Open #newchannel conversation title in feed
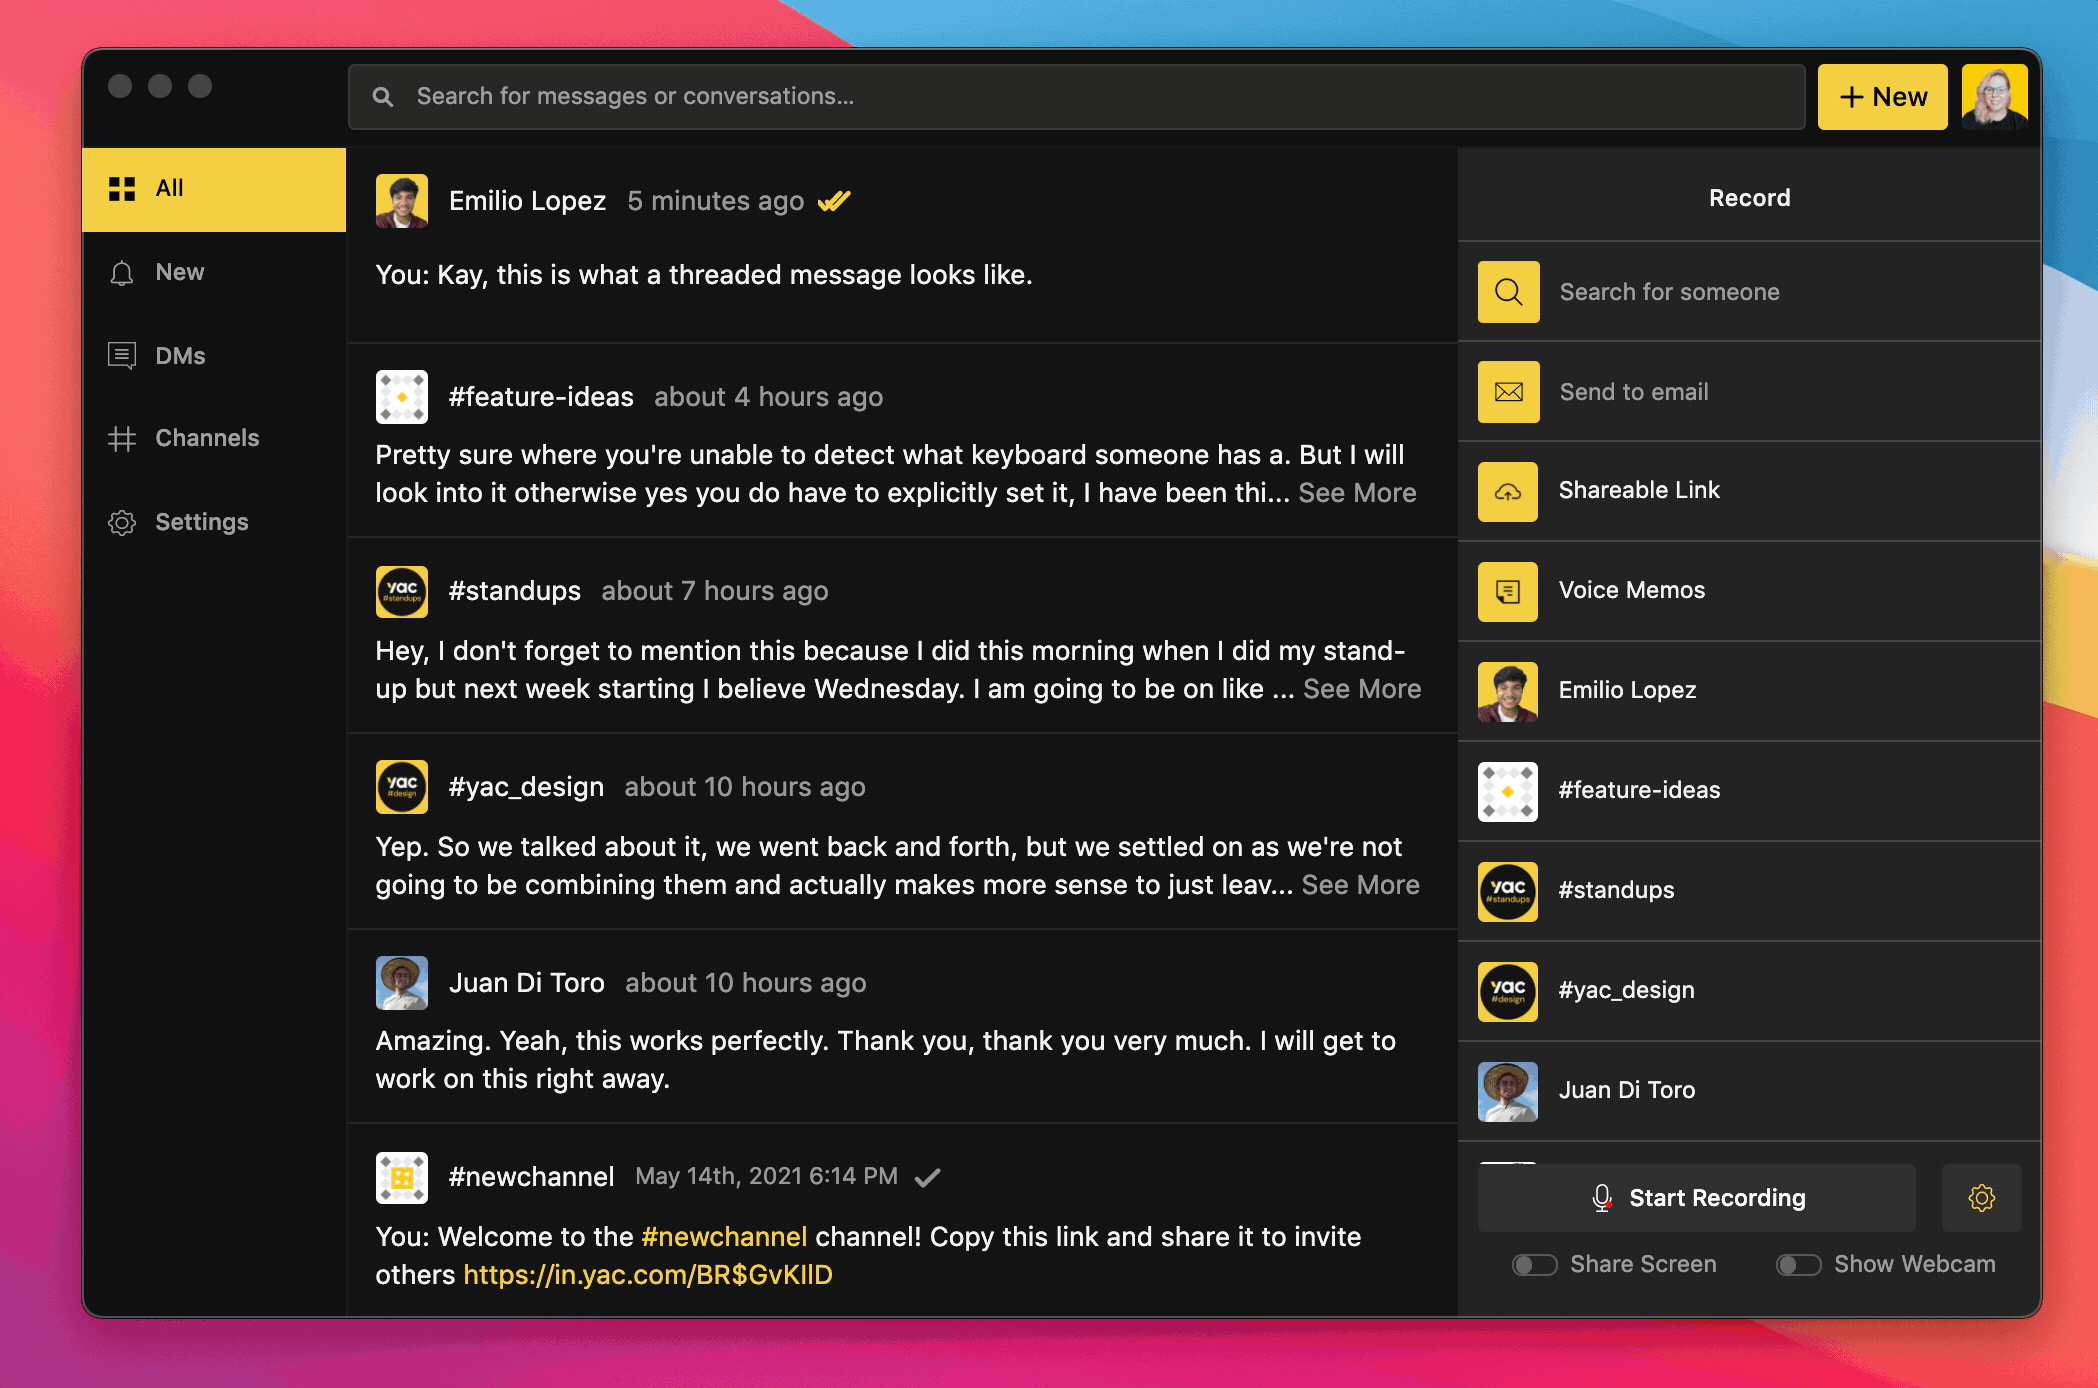The image size is (2098, 1388). tap(532, 1177)
